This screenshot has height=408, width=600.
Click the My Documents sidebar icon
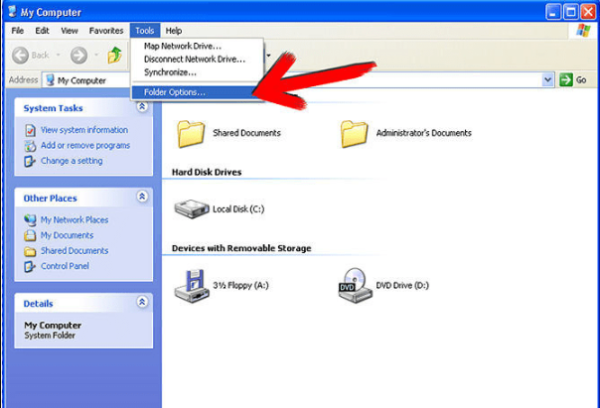point(30,235)
